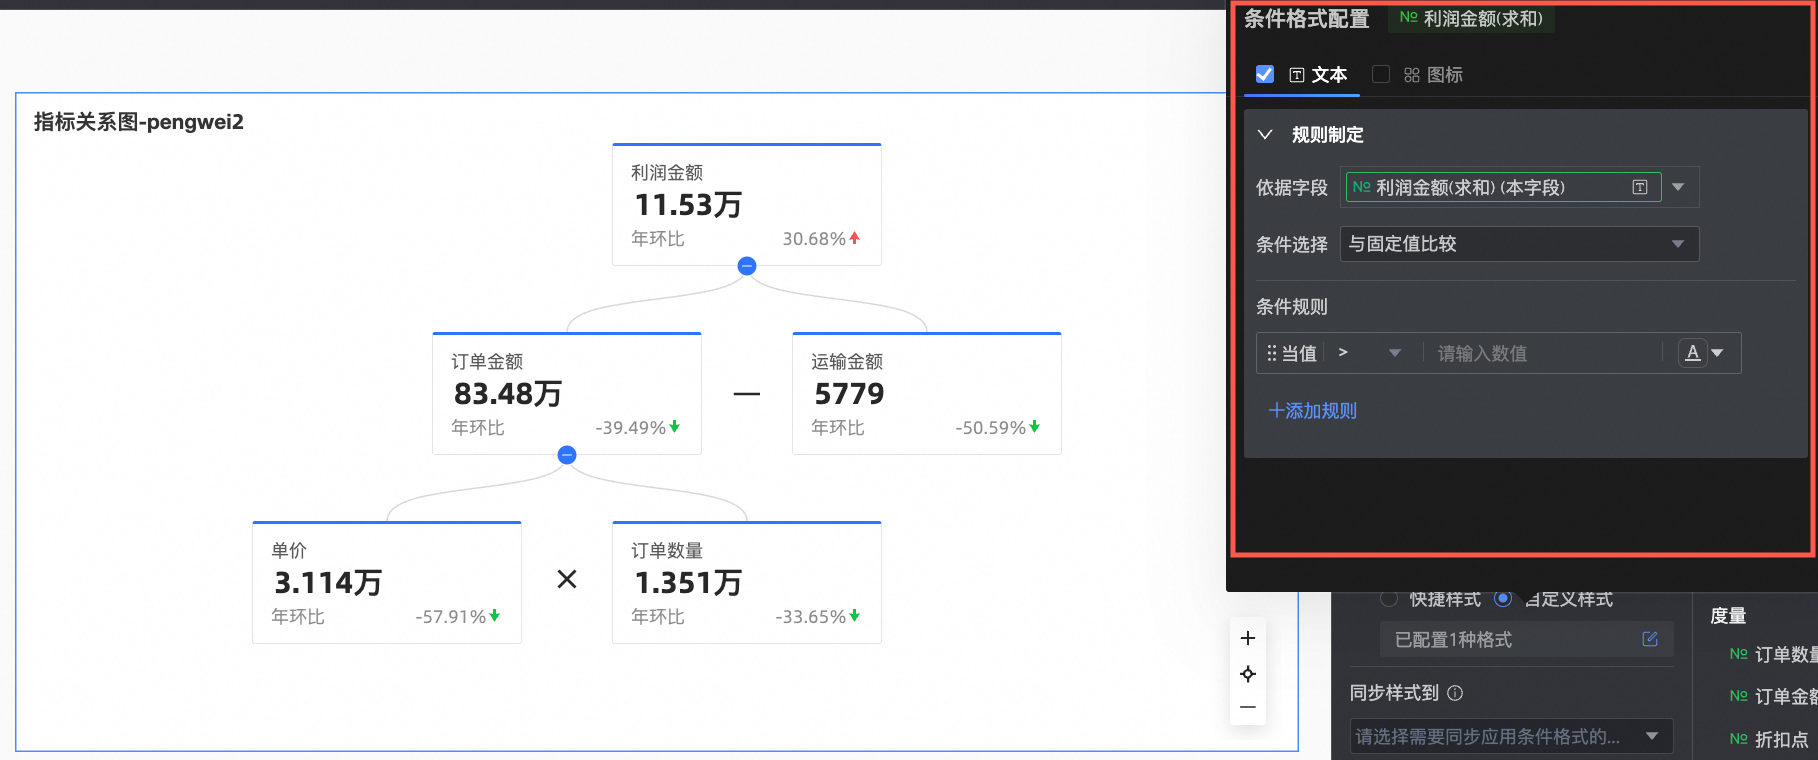
Task: Uncheck the 文本 checkbox
Action: pyautogui.click(x=1265, y=74)
